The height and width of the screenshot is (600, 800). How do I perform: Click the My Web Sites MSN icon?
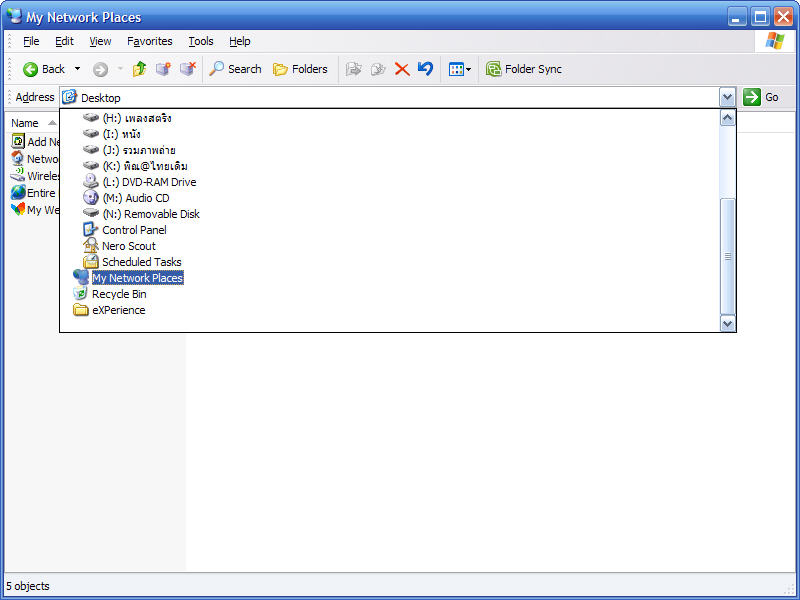point(18,209)
